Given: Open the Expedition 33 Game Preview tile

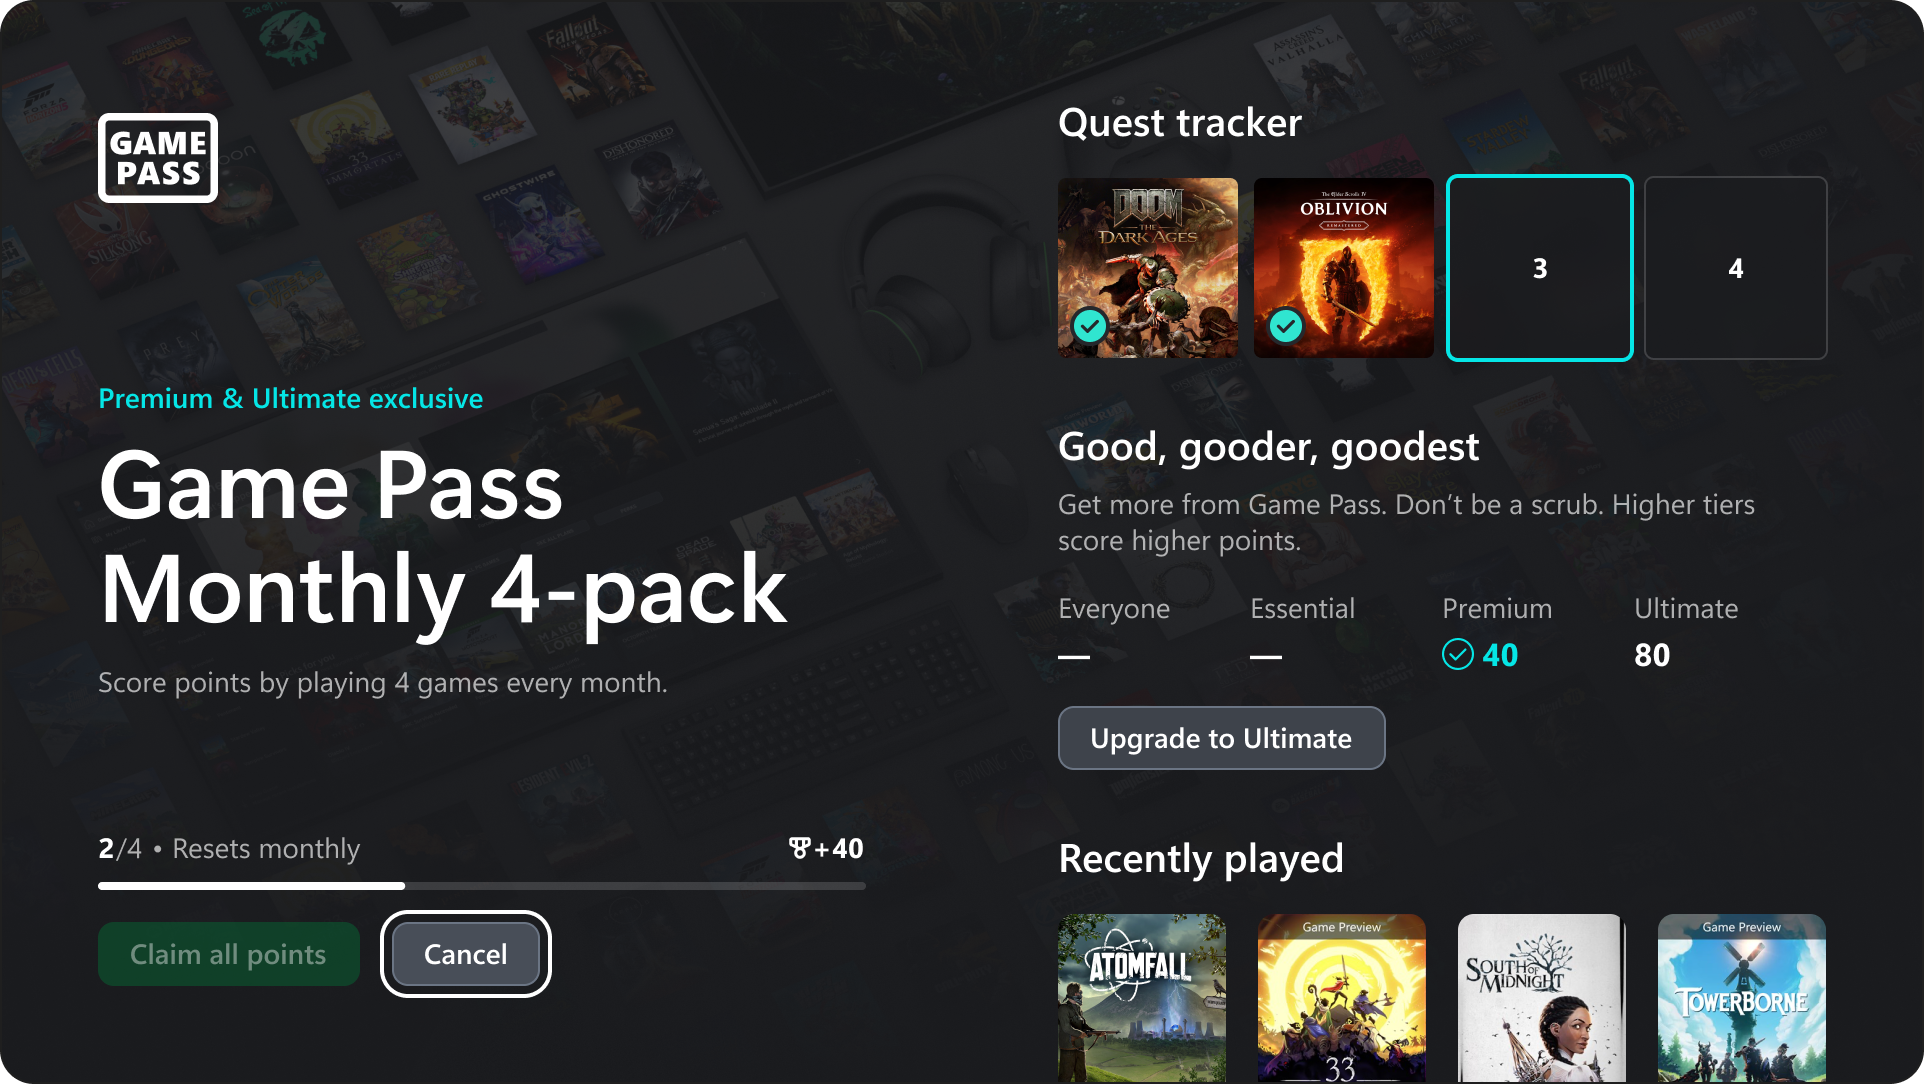Looking at the screenshot, I should [x=1342, y=998].
